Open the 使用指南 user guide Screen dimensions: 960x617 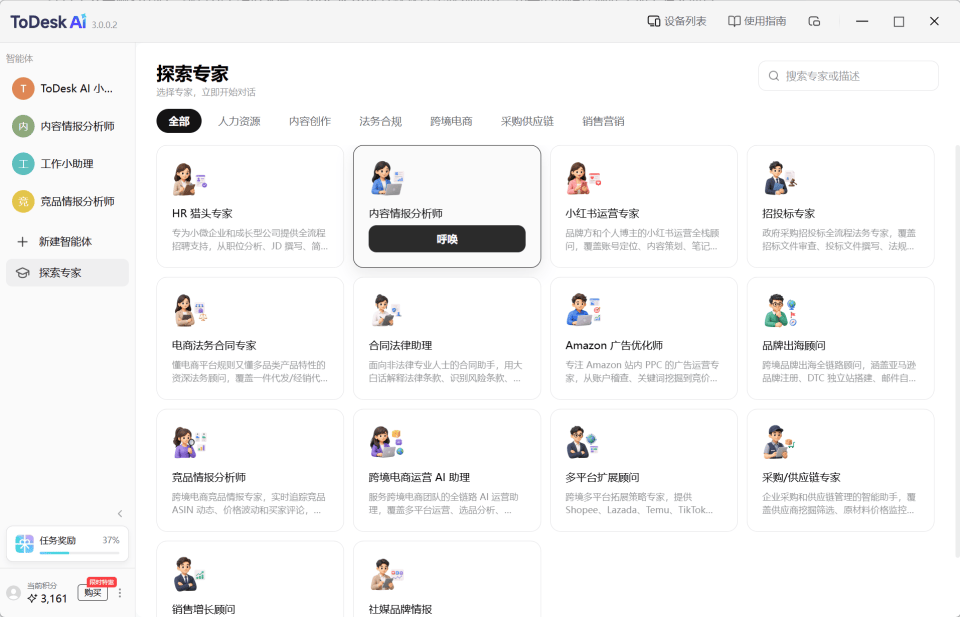pyautogui.click(x=757, y=21)
